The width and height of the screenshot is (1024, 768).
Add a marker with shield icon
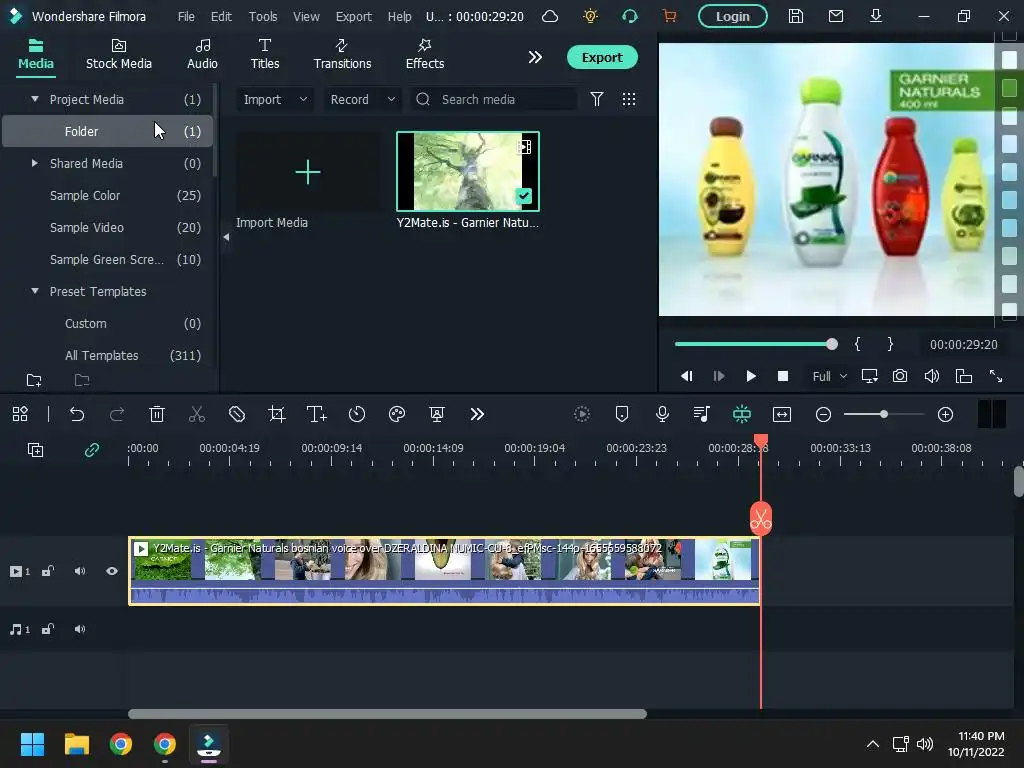pos(622,414)
